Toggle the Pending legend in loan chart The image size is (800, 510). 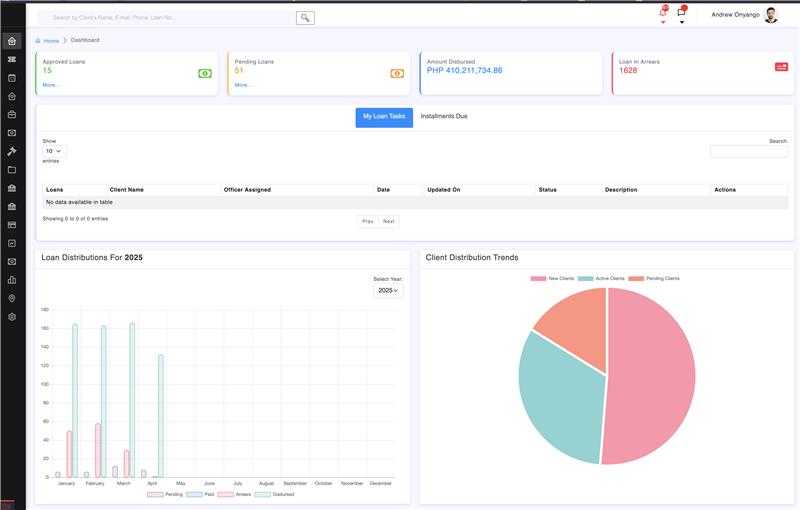pos(165,494)
